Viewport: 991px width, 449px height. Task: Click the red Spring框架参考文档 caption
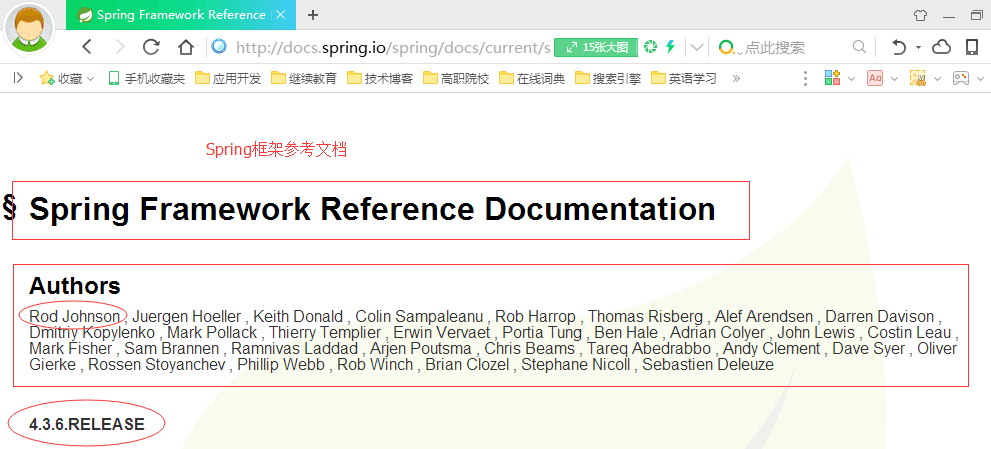[x=276, y=150]
